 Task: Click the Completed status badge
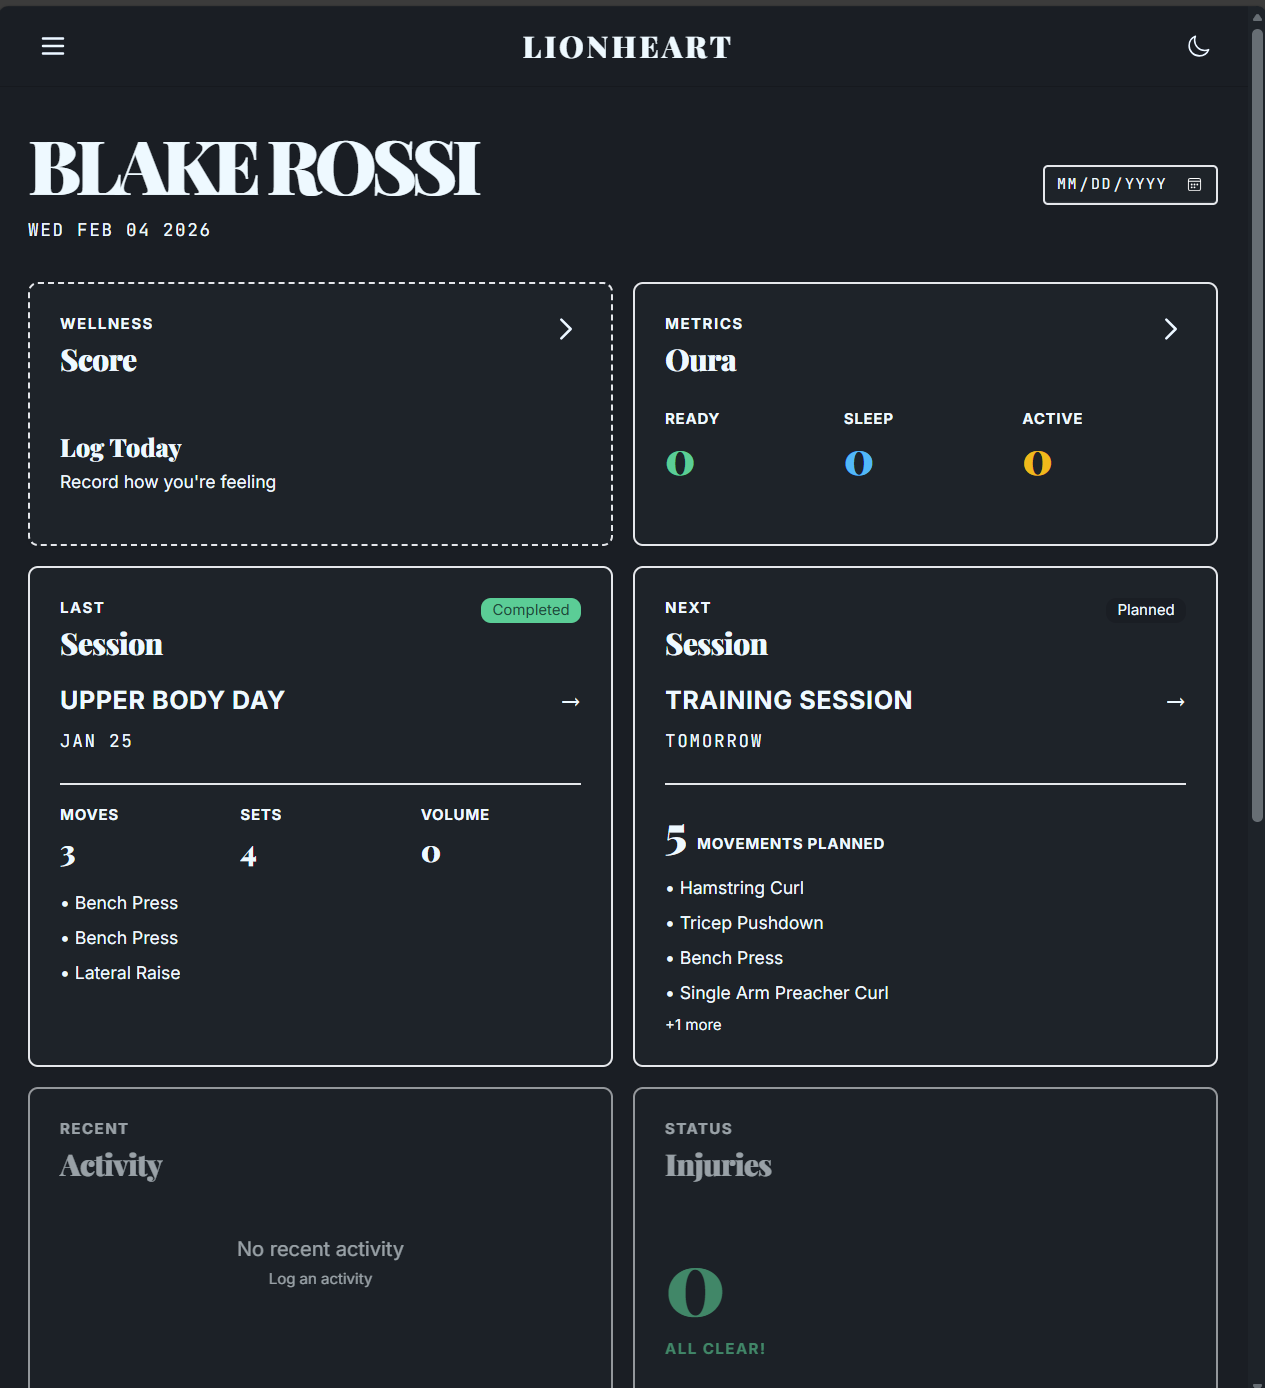(531, 610)
